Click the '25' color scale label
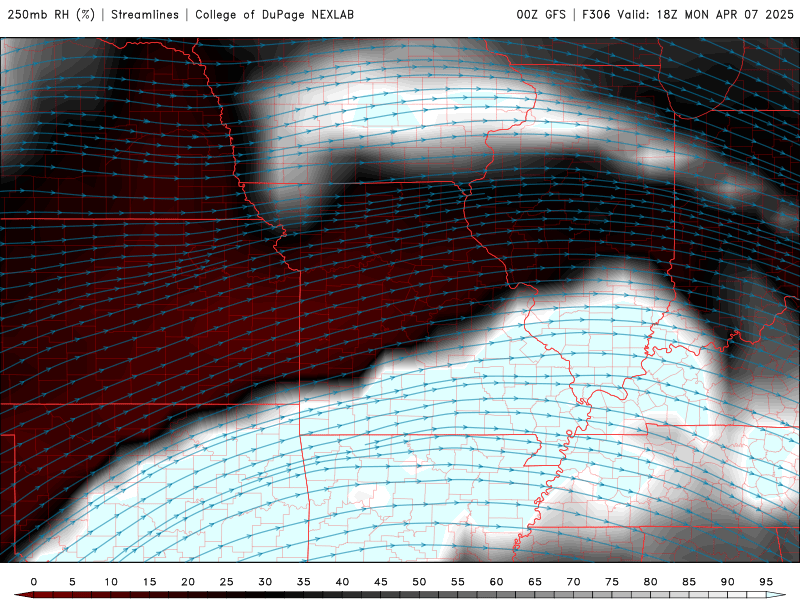 (227, 582)
